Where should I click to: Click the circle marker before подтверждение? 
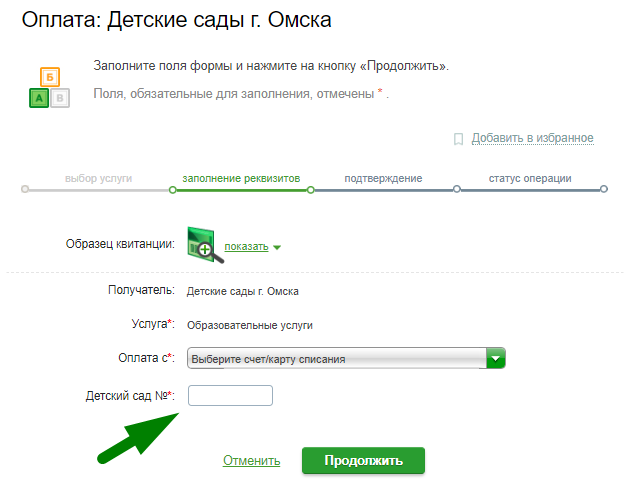[x=311, y=189]
